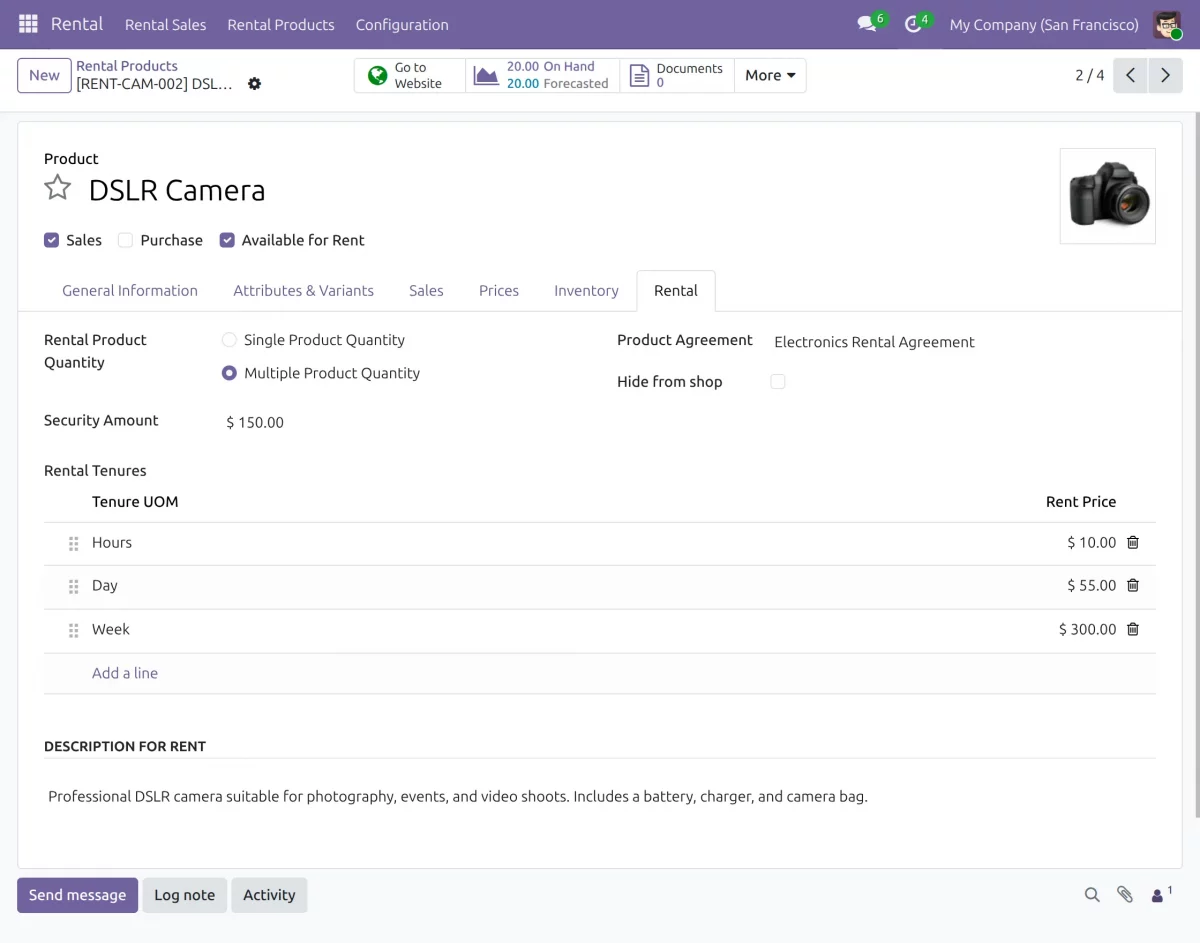
Task: Expand the More dropdown
Action: point(770,75)
